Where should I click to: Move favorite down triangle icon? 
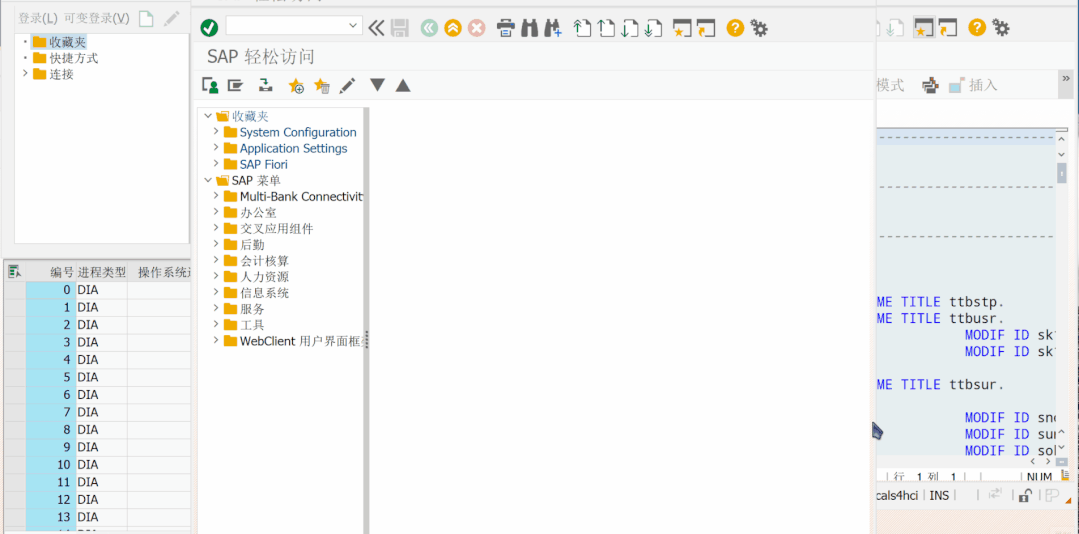click(x=377, y=85)
